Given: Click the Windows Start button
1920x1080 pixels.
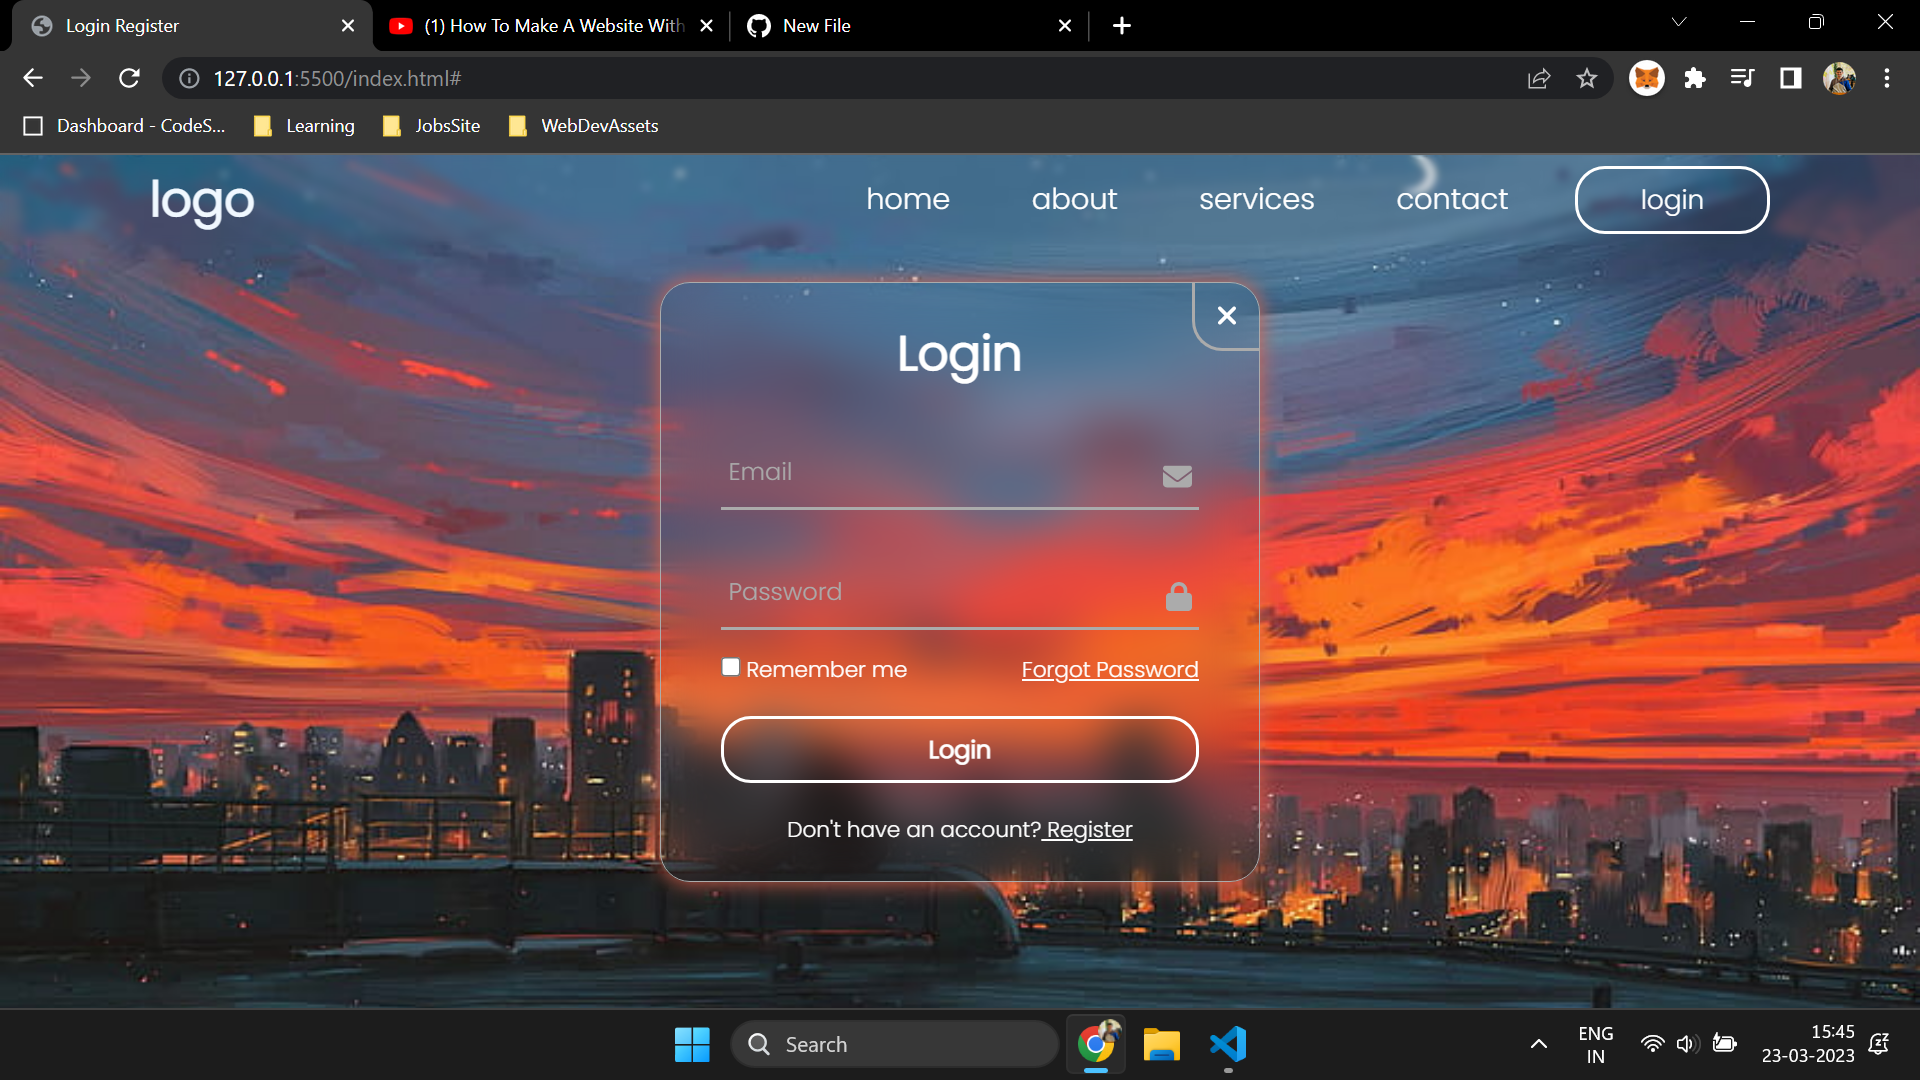Looking at the screenshot, I should pos(692,1044).
